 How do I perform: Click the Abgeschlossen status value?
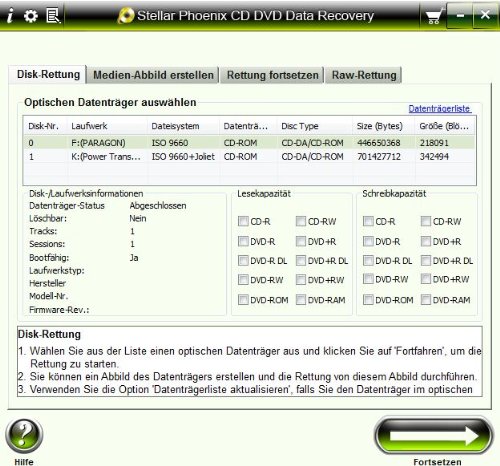tap(158, 206)
